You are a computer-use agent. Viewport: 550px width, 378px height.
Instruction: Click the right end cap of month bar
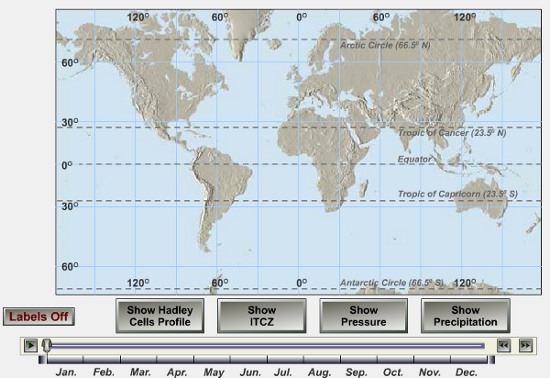[x=492, y=359]
